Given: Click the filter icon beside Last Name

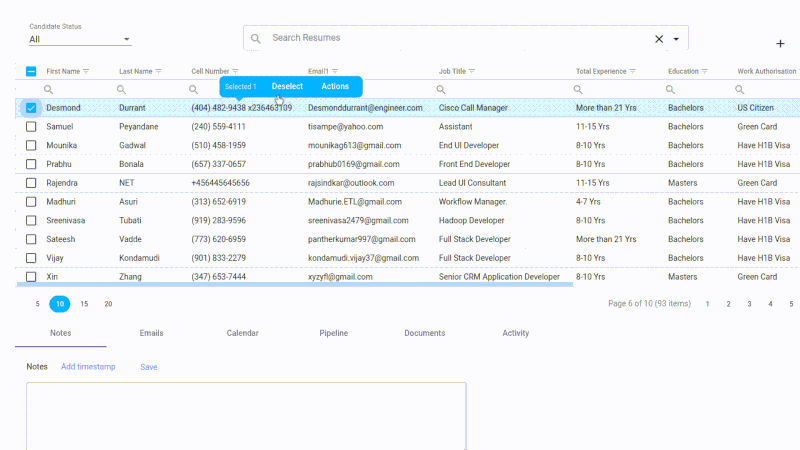Looking at the screenshot, I should (x=159, y=72).
